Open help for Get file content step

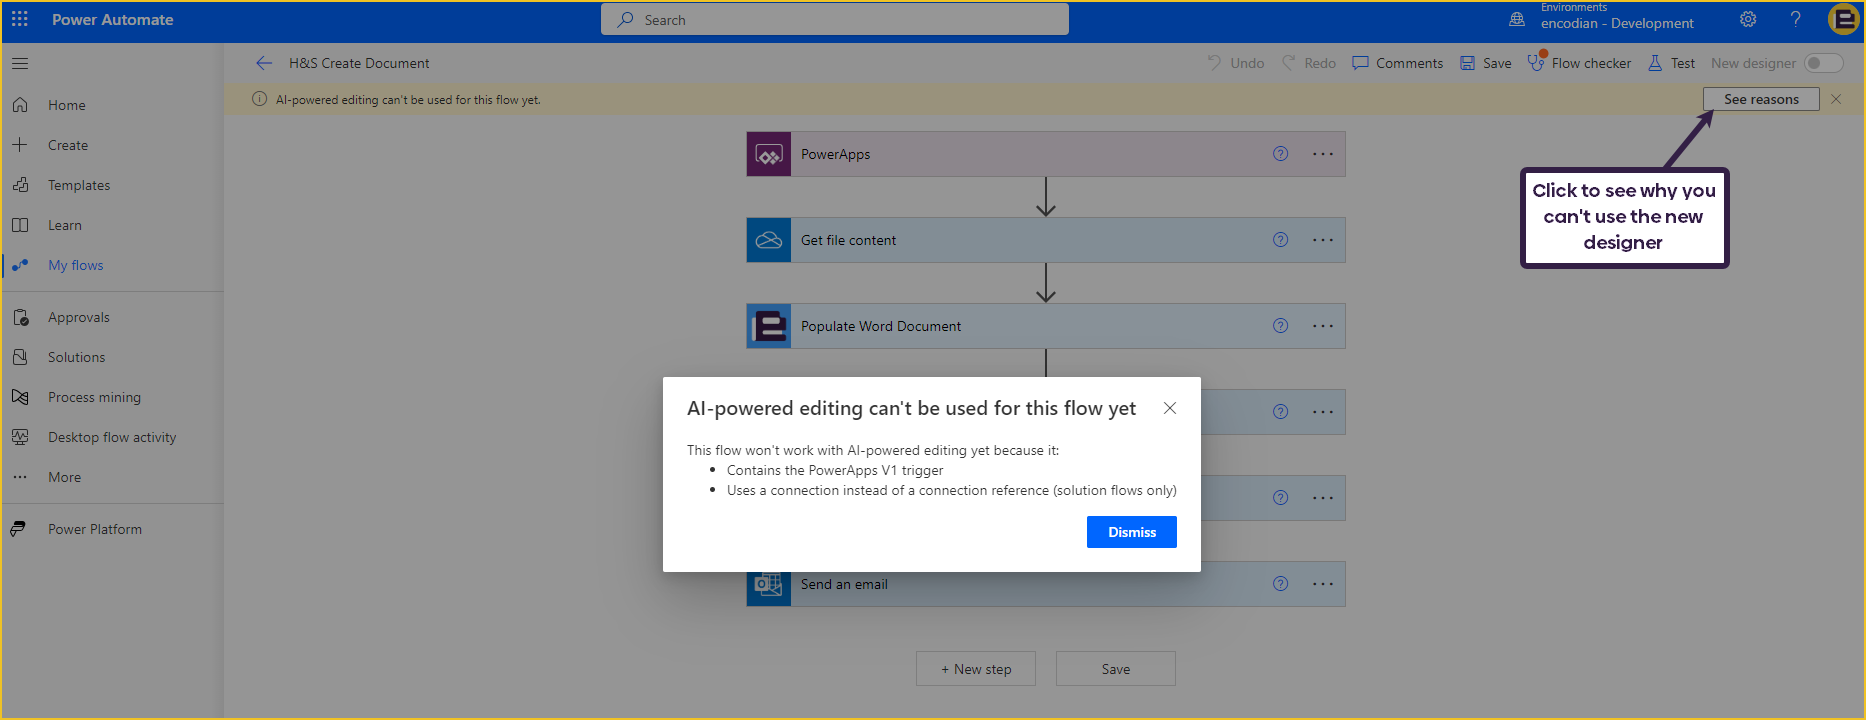coord(1280,240)
